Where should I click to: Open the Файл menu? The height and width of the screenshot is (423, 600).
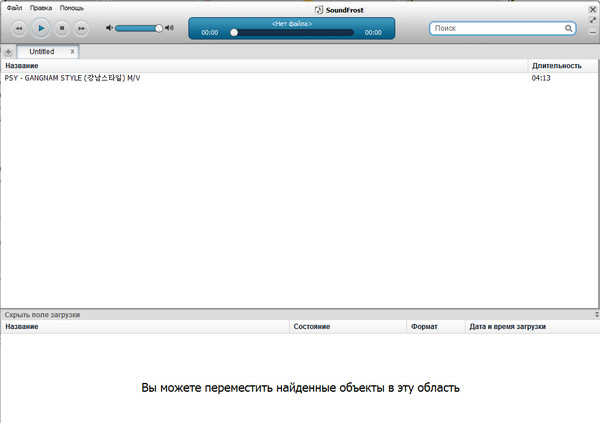point(15,8)
